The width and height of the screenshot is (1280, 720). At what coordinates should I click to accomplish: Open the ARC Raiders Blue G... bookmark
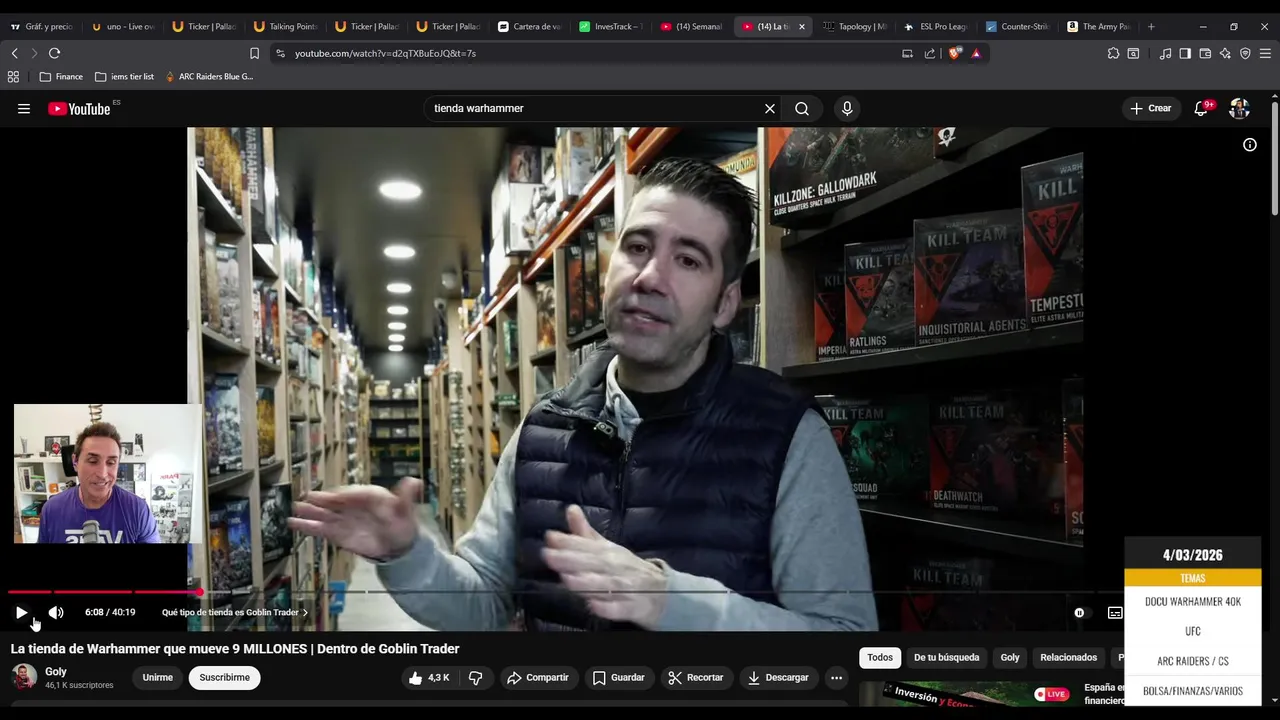point(209,76)
